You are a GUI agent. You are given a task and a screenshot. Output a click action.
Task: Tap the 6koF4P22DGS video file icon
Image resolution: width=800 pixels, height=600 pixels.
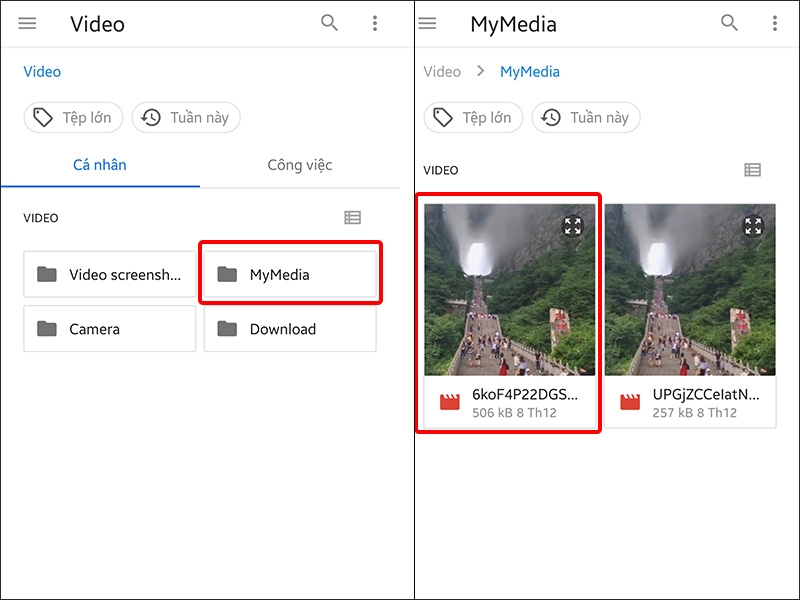(449, 402)
